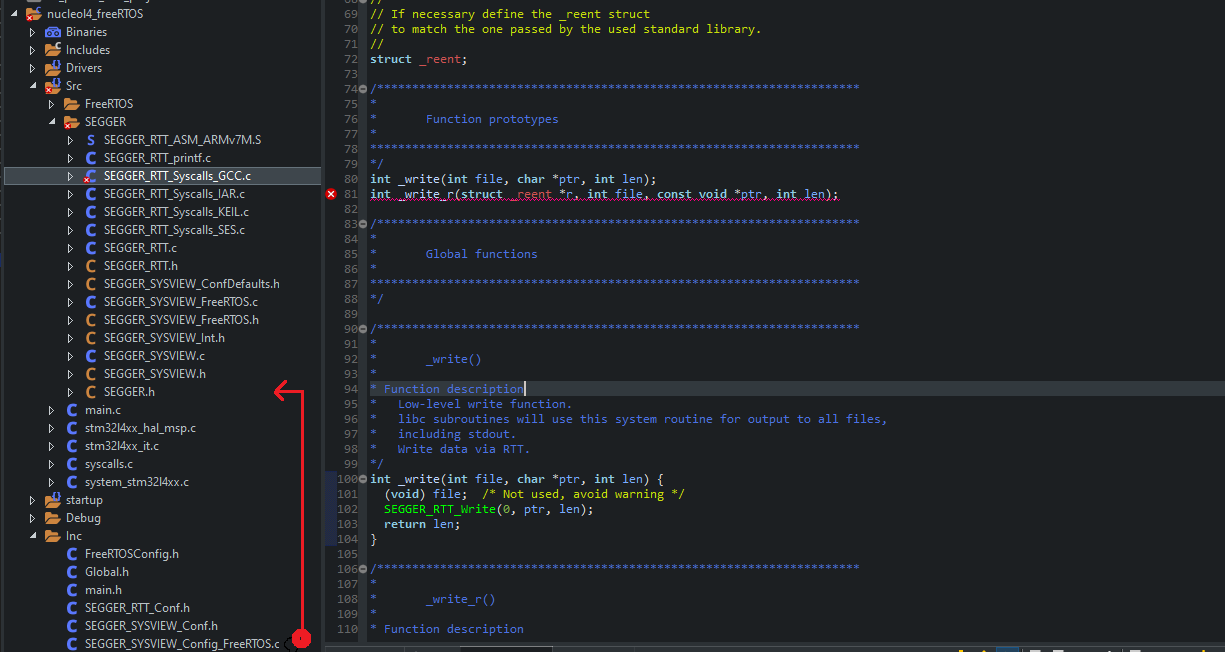This screenshot has width=1225, height=652.
Task: Click the nucleol4_freeRTOS project icon
Action: pyautogui.click(x=34, y=14)
